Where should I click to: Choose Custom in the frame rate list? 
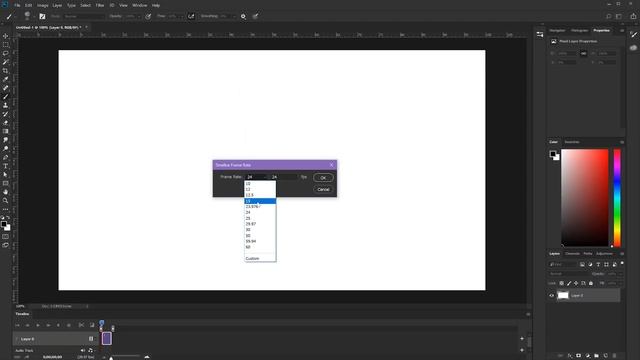(260, 258)
